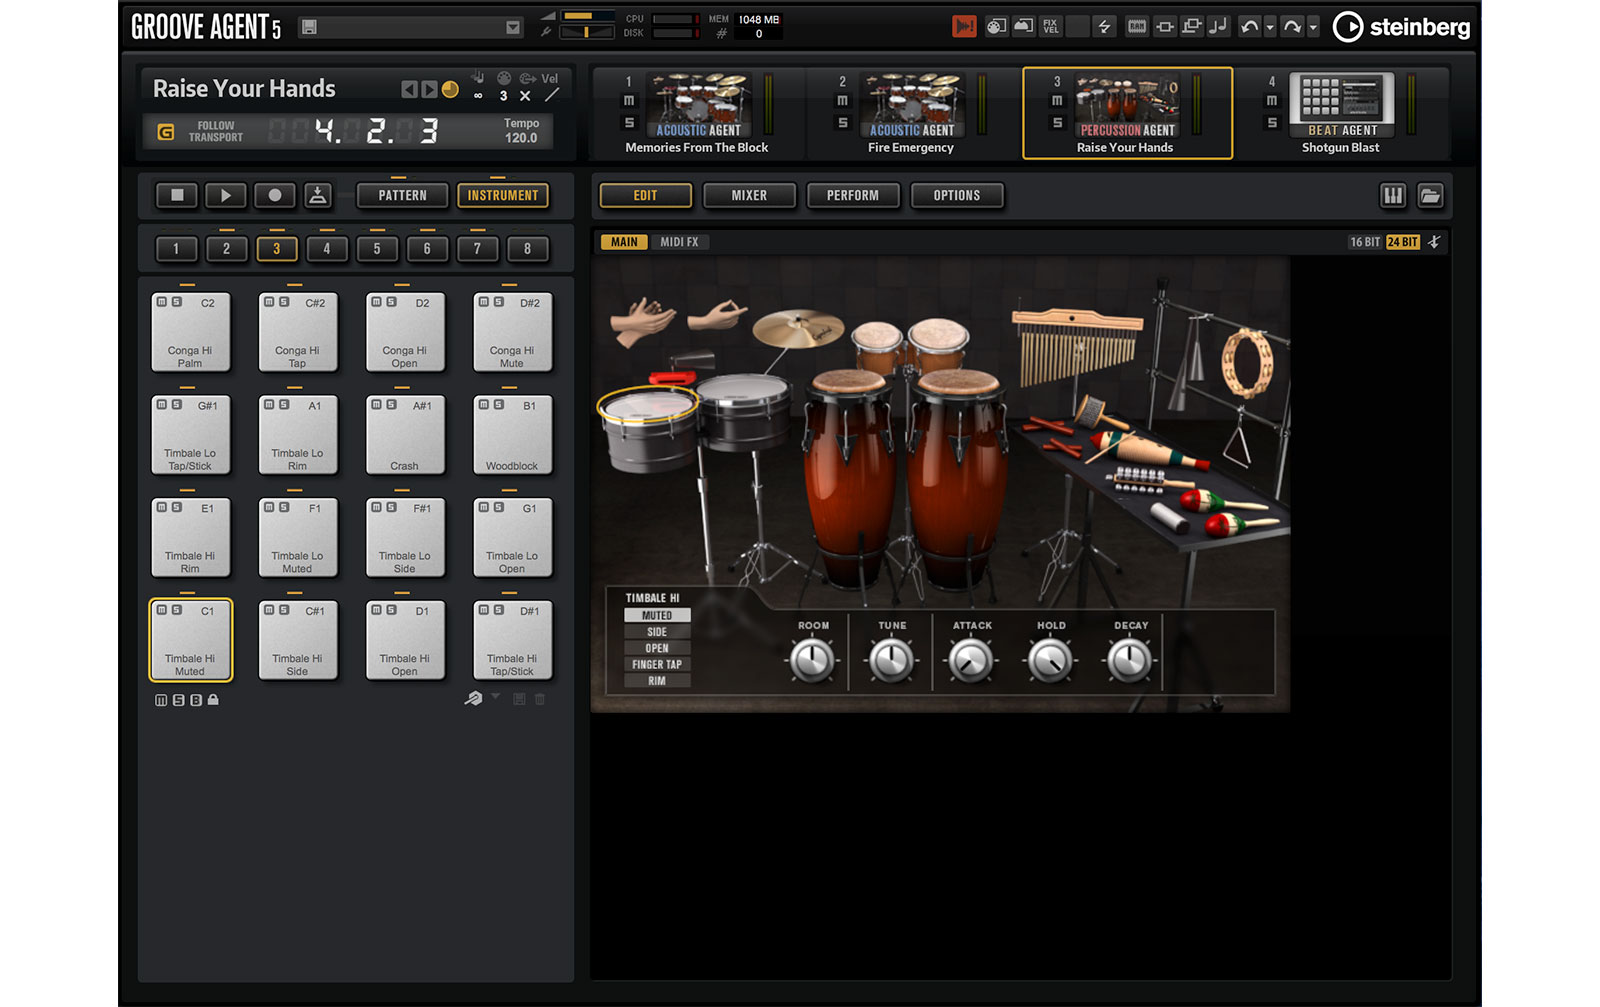Screen dimensions: 1600x1007
Task: Click the double musical notes icon
Action: click(x=1217, y=26)
